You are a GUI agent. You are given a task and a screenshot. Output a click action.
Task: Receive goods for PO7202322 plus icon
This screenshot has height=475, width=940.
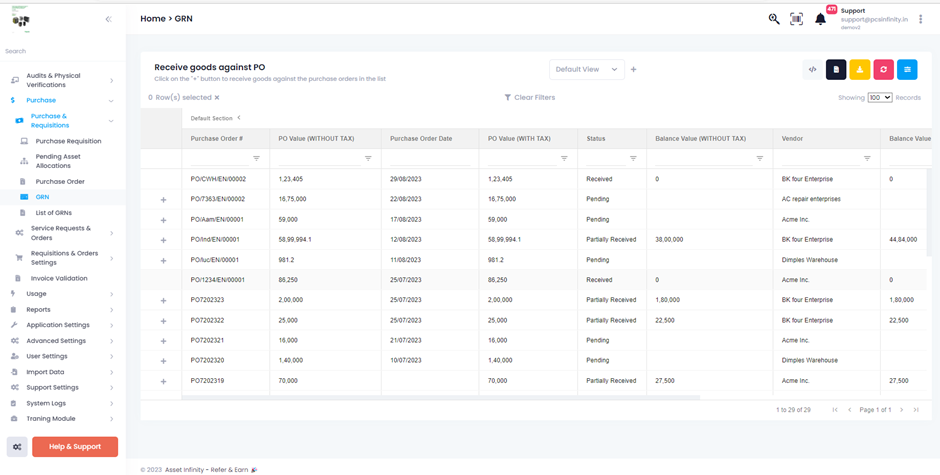point(164,321)
